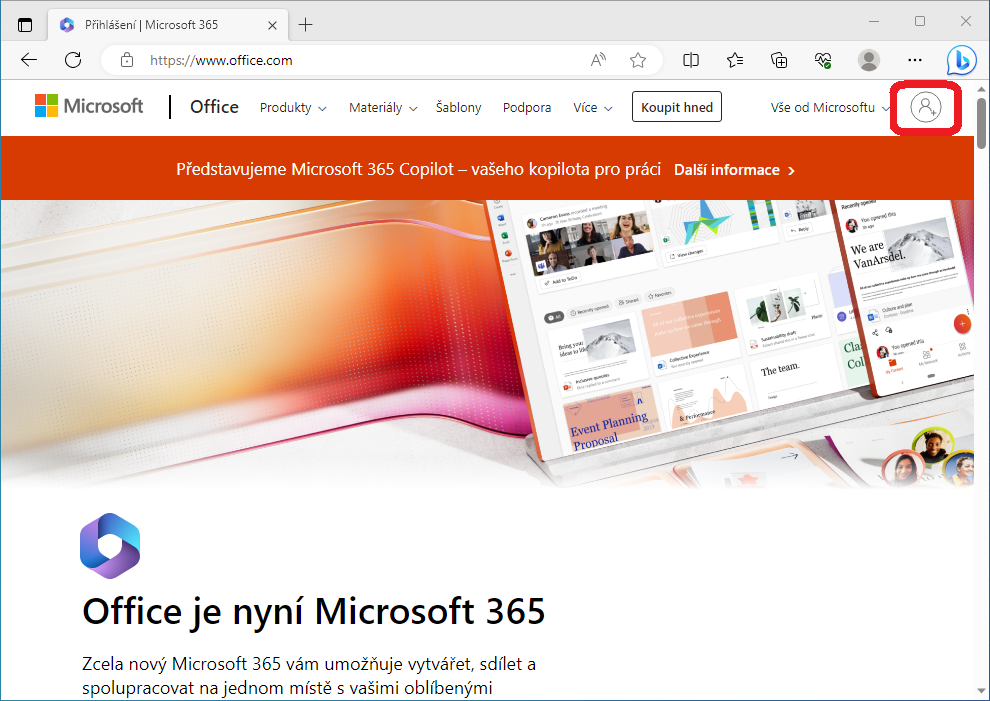Go to the Office home link
Screen dimensions: 990x701
(x=214, y=107)
